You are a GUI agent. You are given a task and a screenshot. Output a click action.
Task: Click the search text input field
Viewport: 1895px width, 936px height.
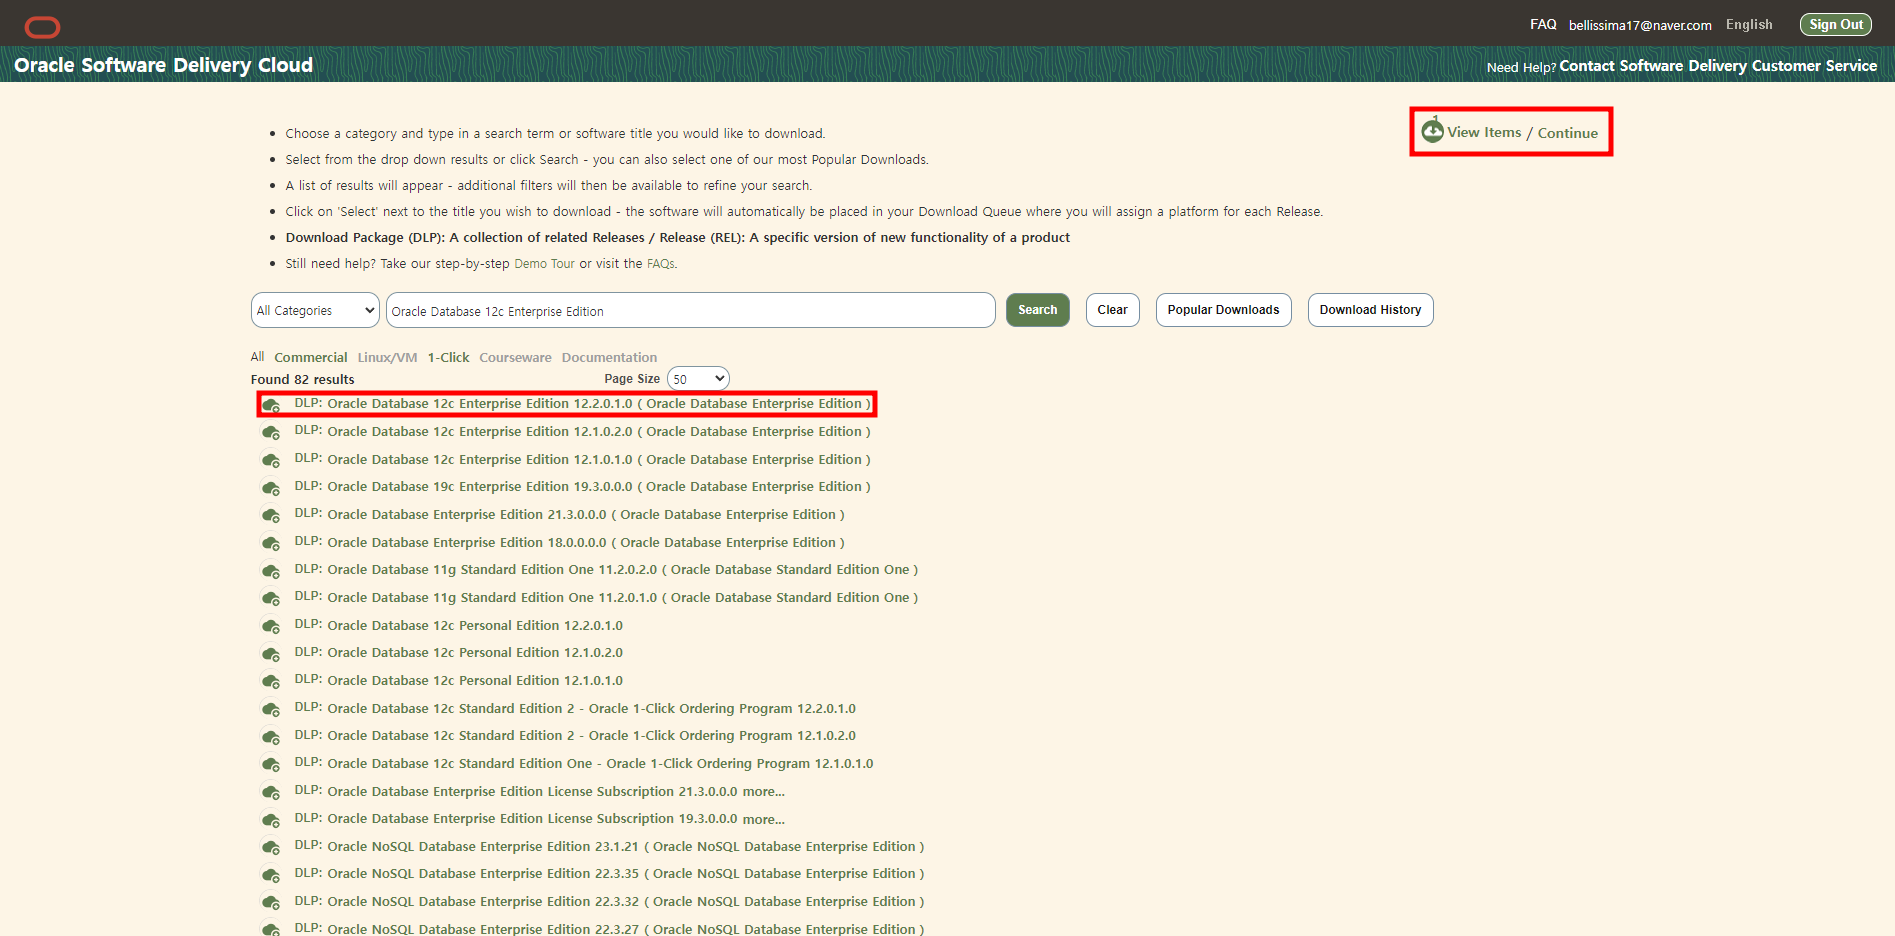point(690,310)
